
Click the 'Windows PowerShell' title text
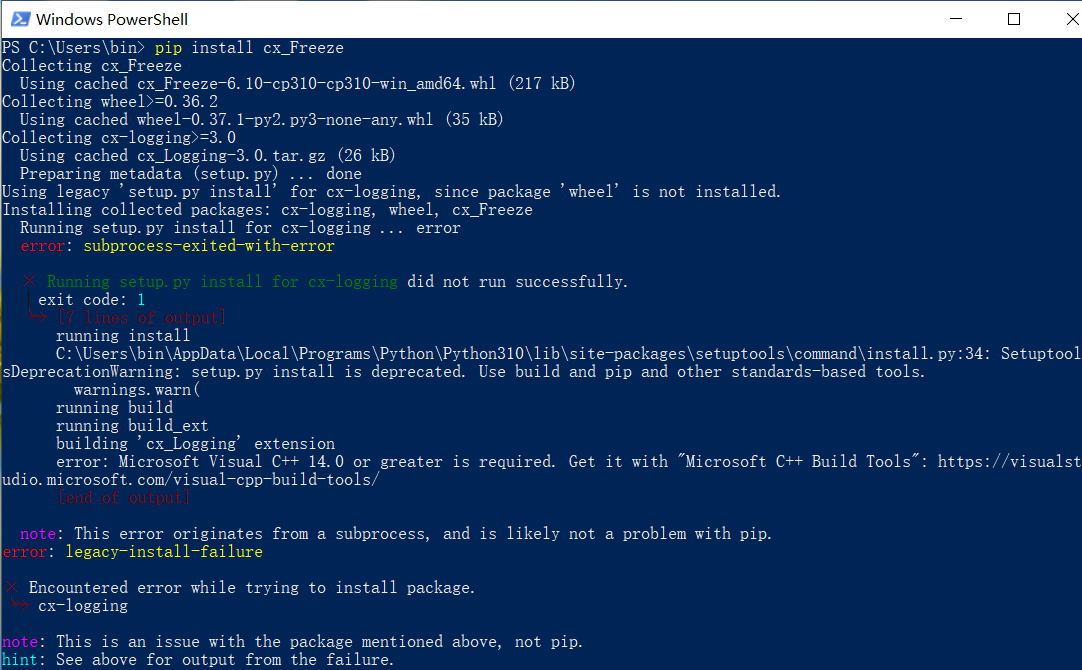click(x=110, y=19)
